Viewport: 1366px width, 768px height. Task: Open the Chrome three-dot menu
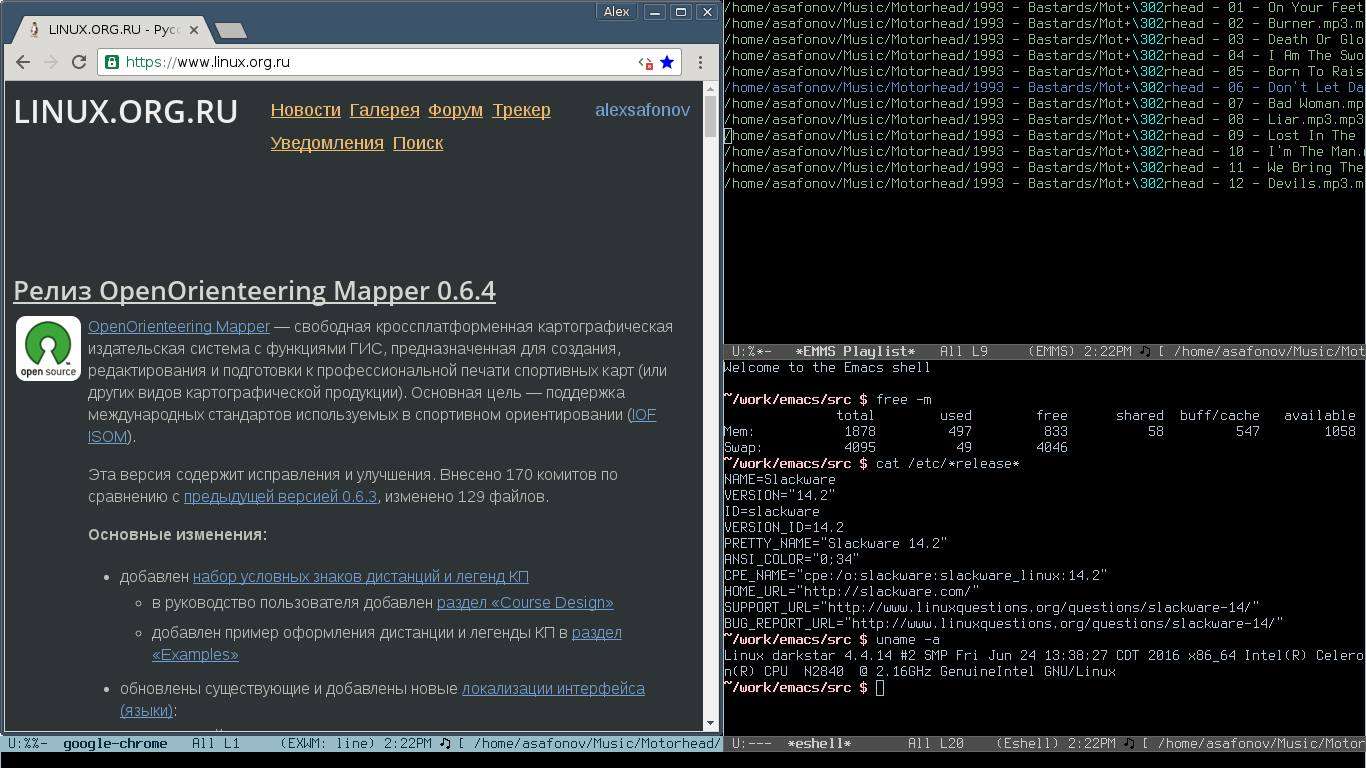[x=701, y=62]
